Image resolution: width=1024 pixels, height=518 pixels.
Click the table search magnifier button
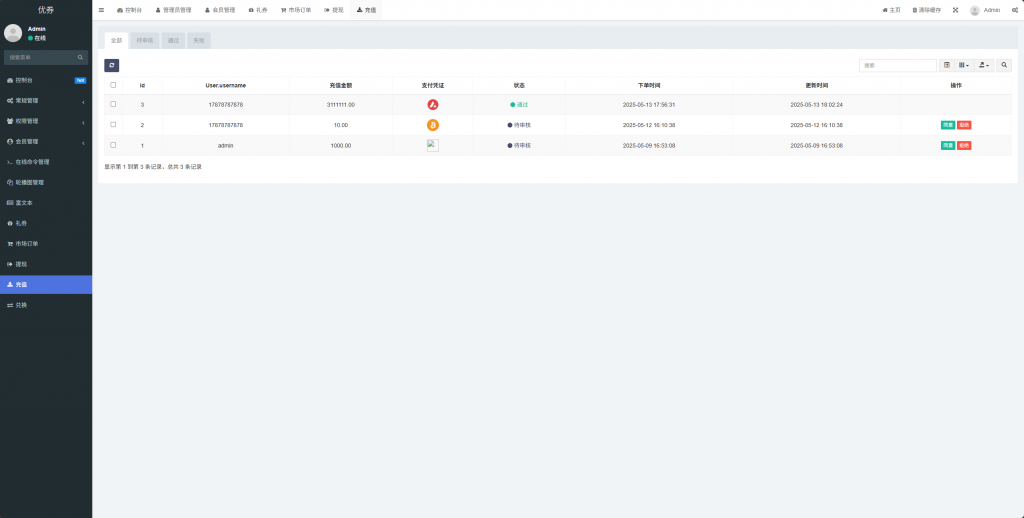click(x=1005, y=65)
